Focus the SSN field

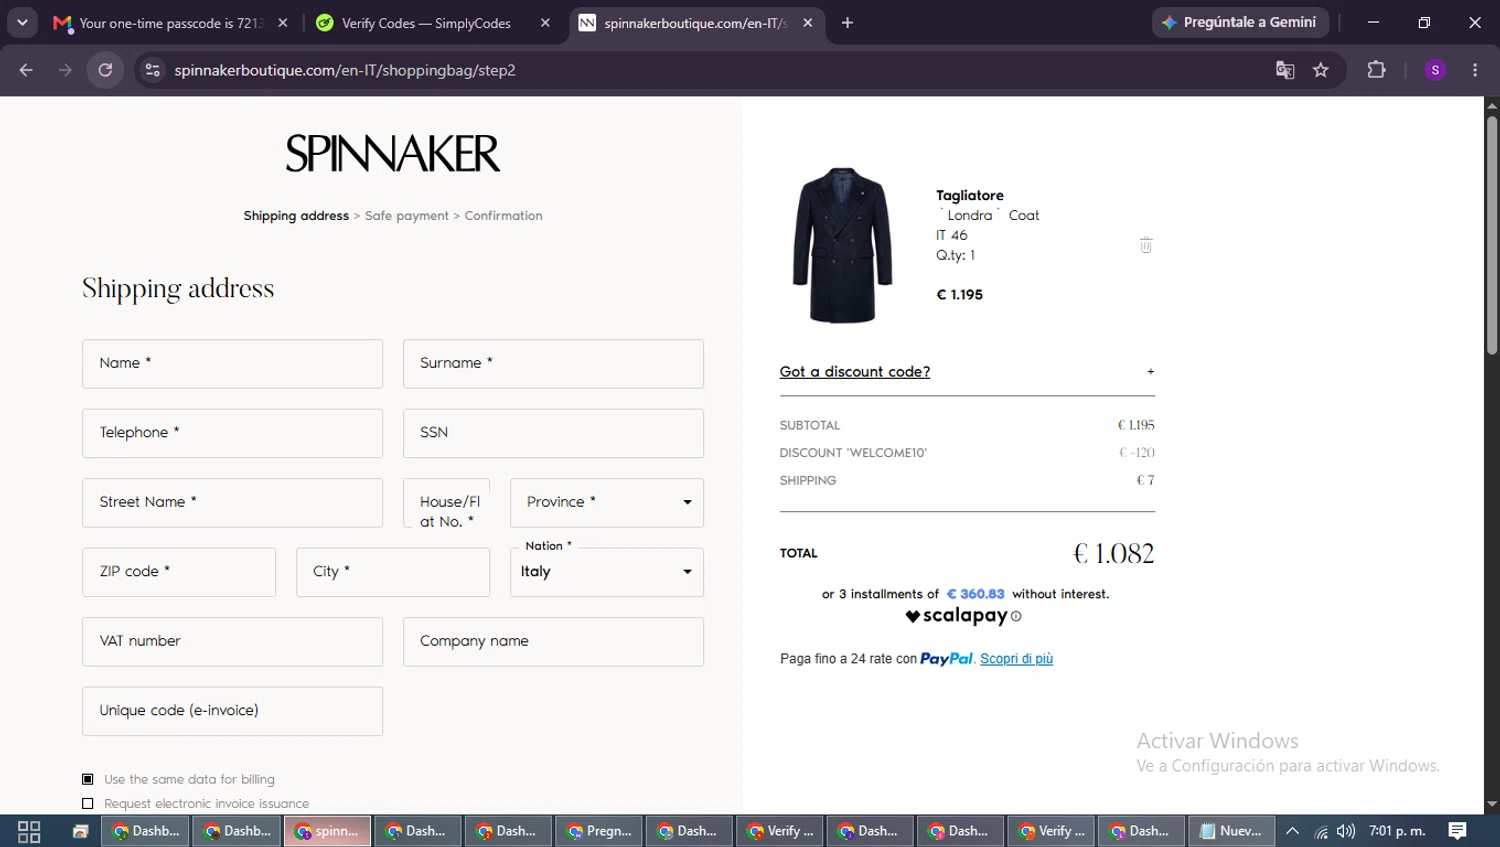(x=553, y=433)
